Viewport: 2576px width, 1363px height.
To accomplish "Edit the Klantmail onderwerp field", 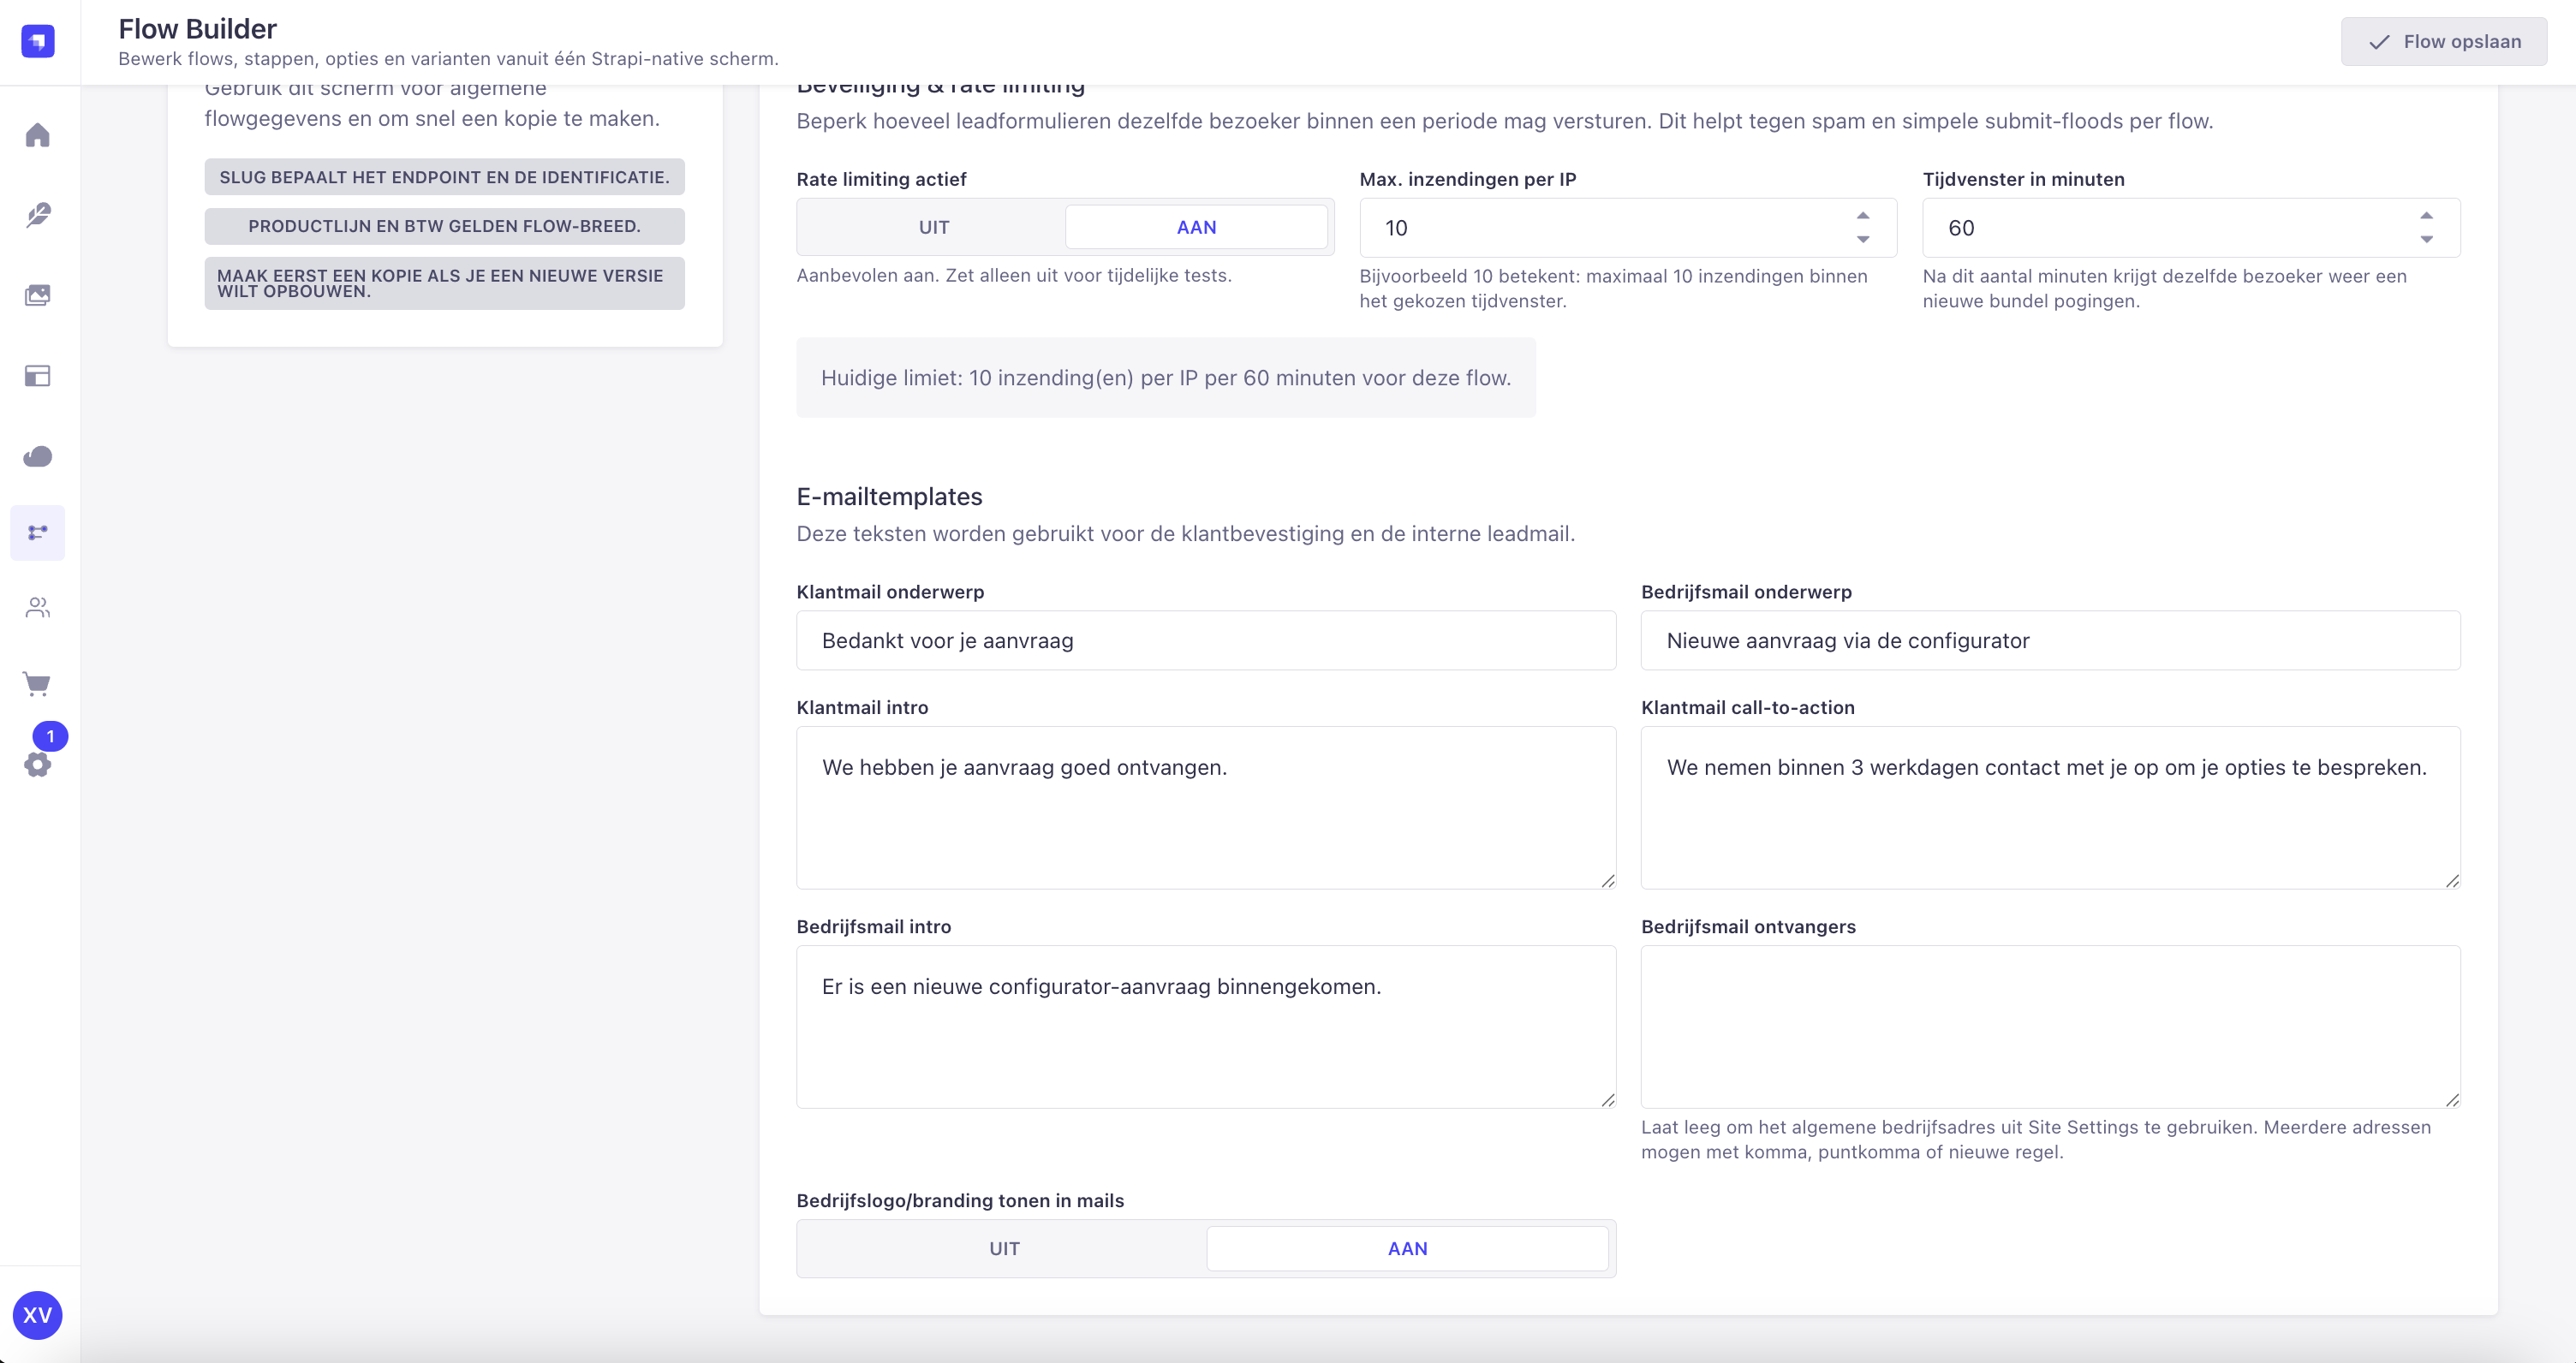I will click(1206, 640).
